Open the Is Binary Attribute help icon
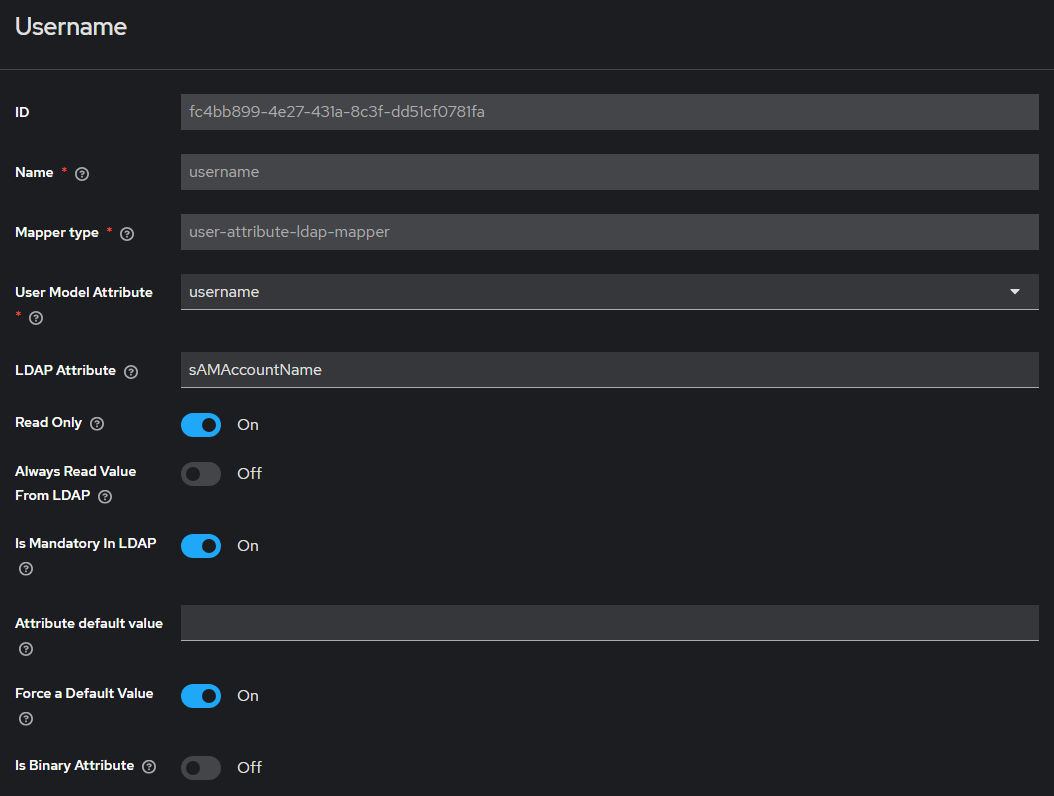Screen dimensions: 1054x796 pos(149,767)
